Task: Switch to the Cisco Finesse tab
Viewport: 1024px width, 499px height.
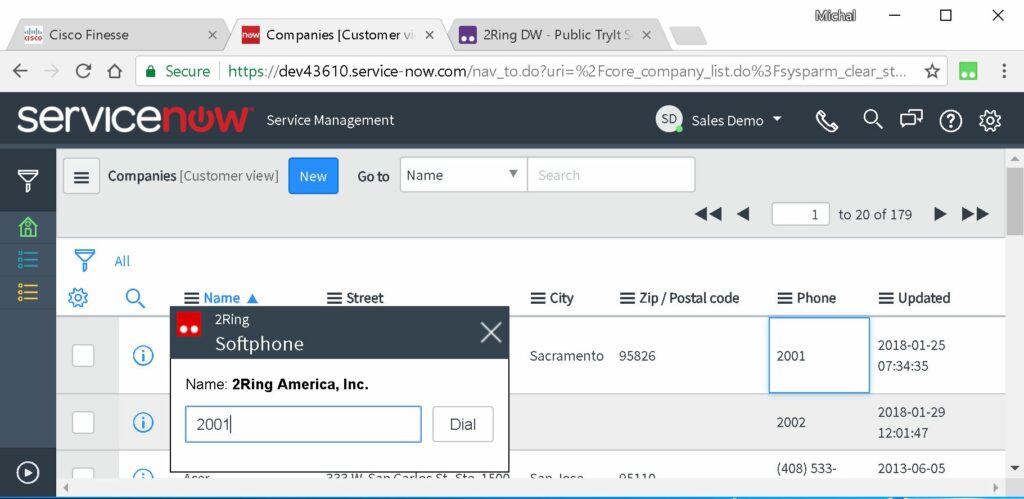Action: [118, 35]
